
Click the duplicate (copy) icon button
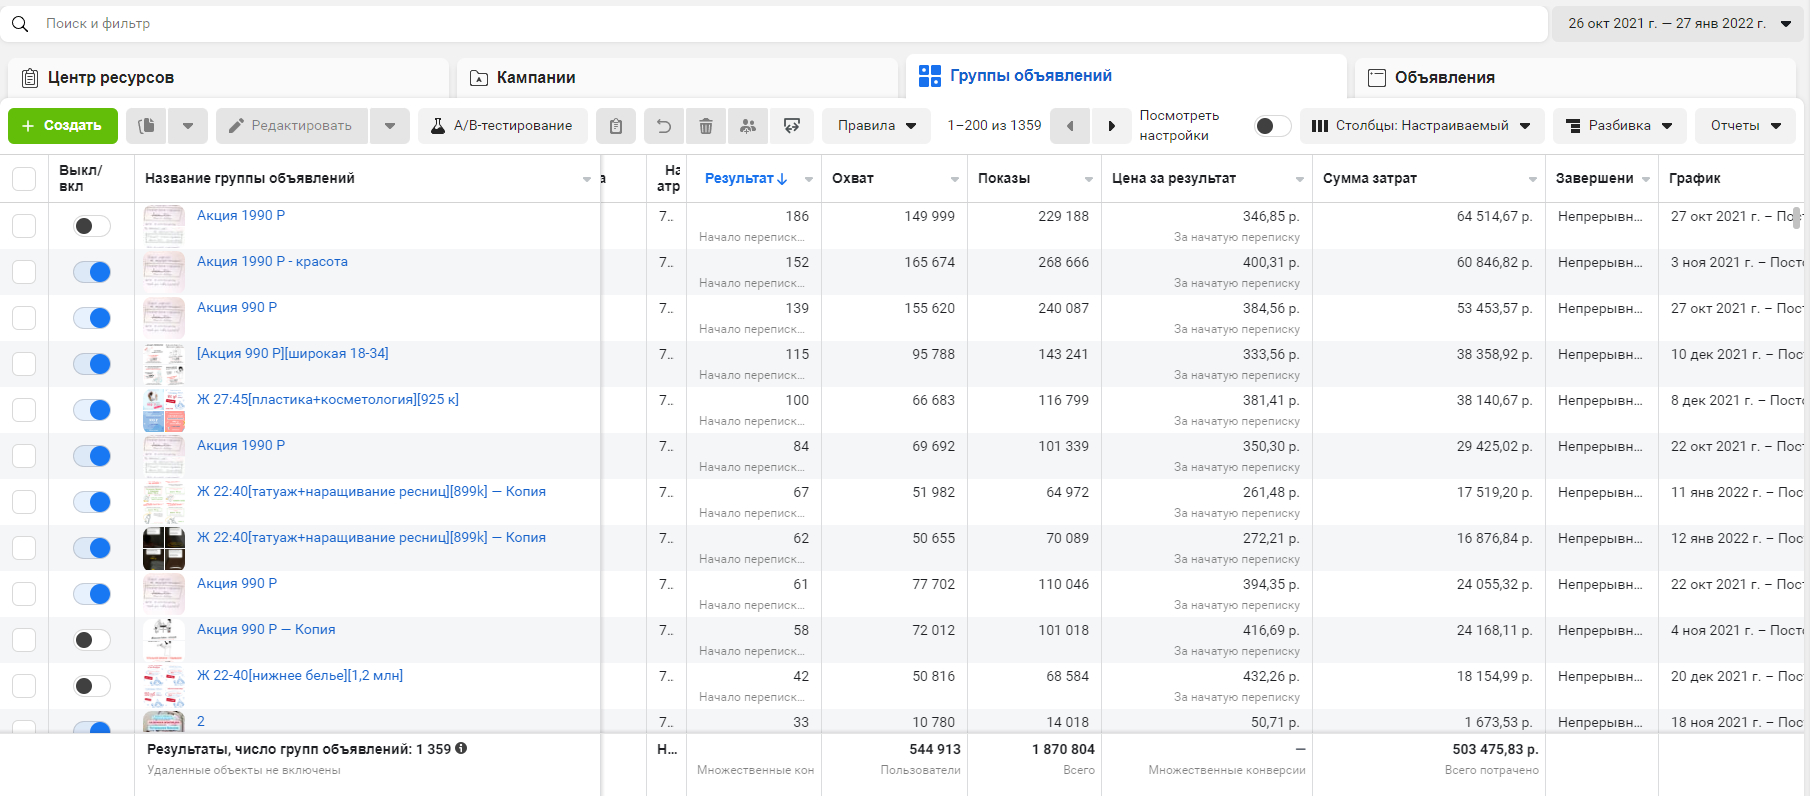[x=146, y=126]
